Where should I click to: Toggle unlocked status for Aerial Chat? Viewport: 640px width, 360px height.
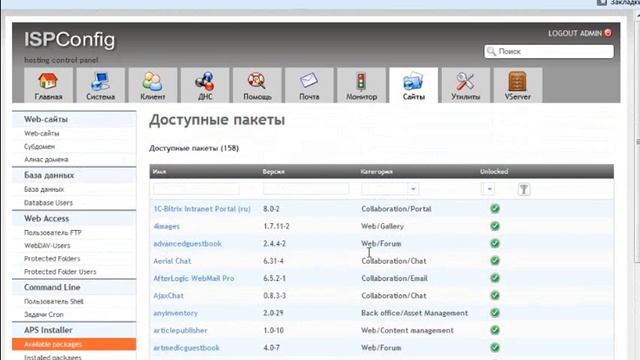pyautogui.click(x=495, y=261)
